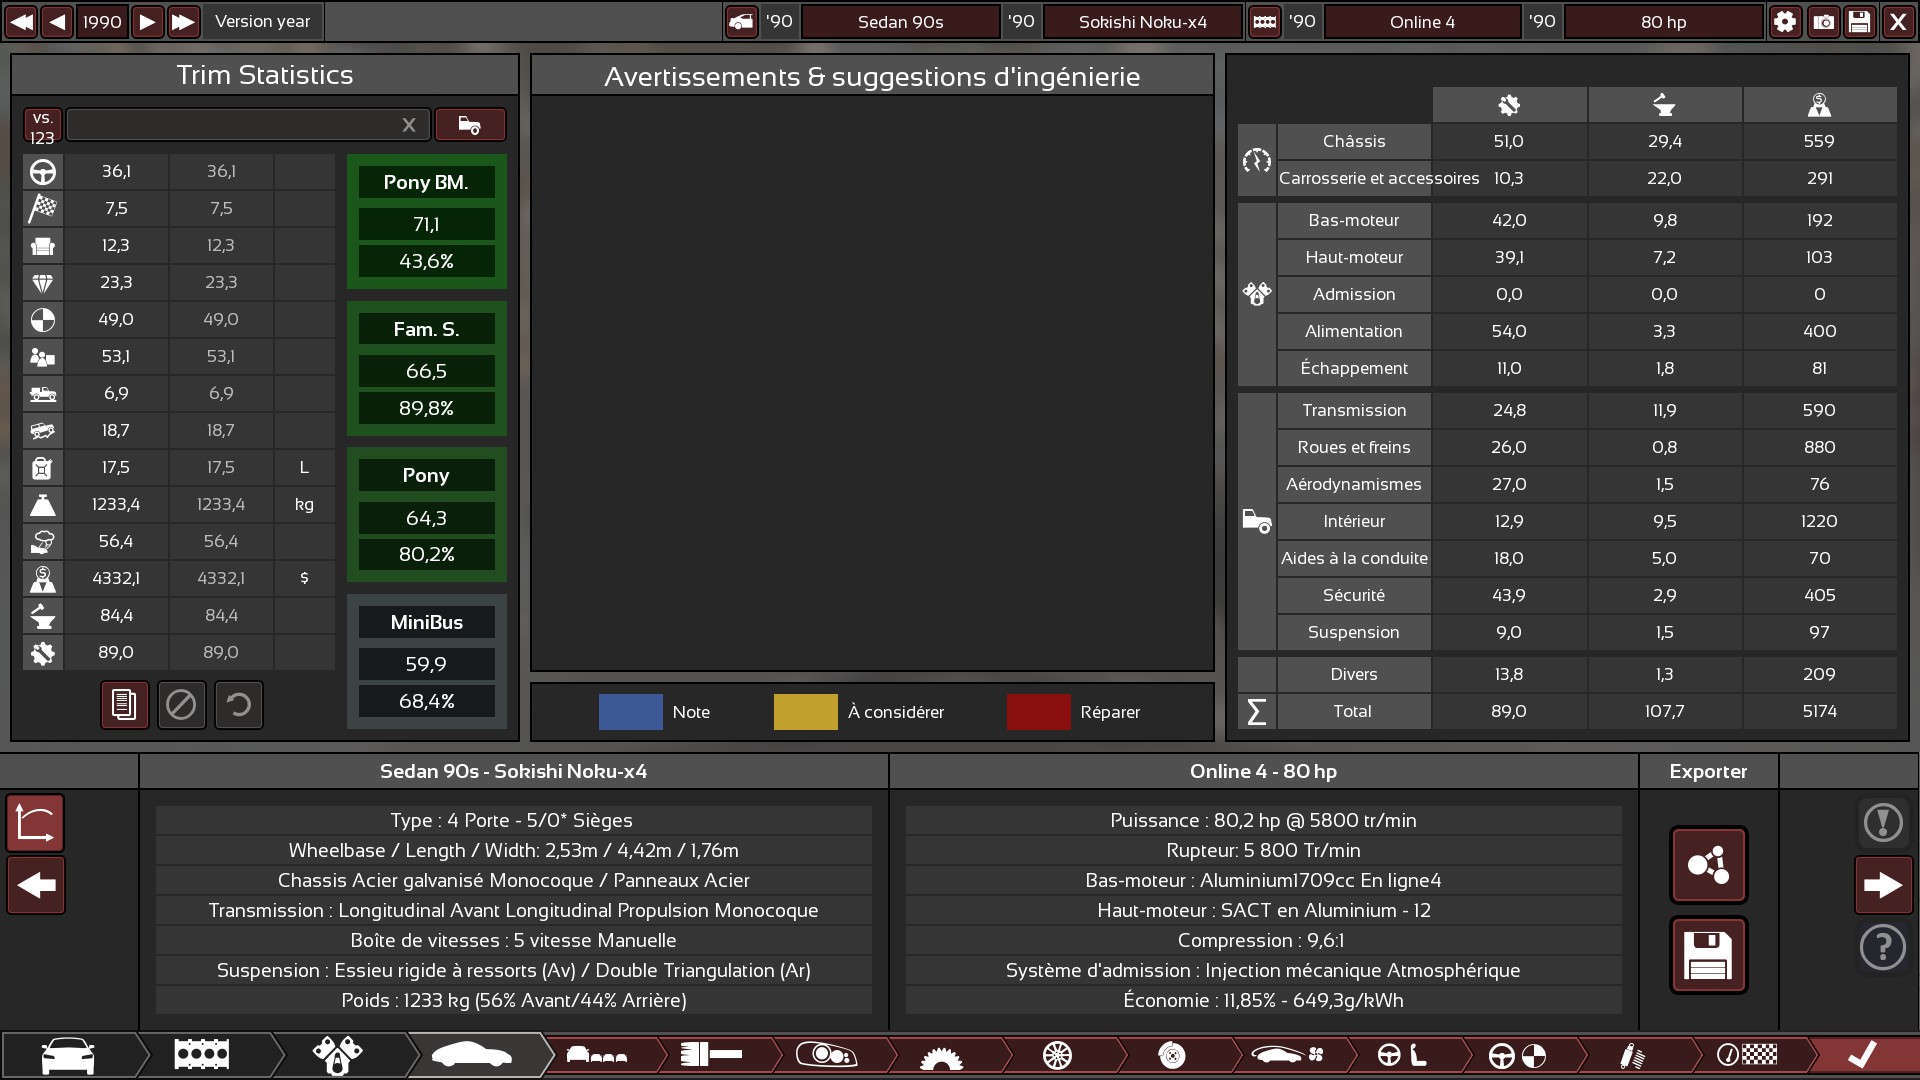This screenshot has width=1920, height=1080.
Task: Jump back multiple years with double-left arrow
Action: click(22, 21)
